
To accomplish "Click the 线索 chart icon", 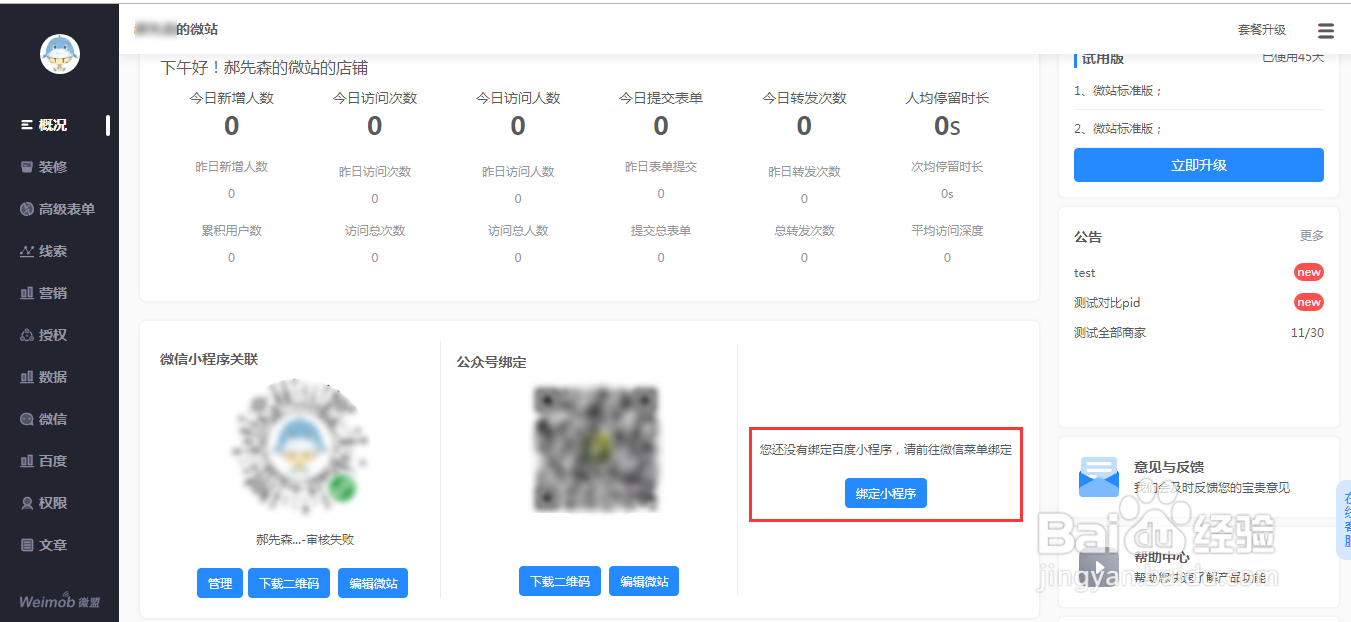I will (27, 251).
